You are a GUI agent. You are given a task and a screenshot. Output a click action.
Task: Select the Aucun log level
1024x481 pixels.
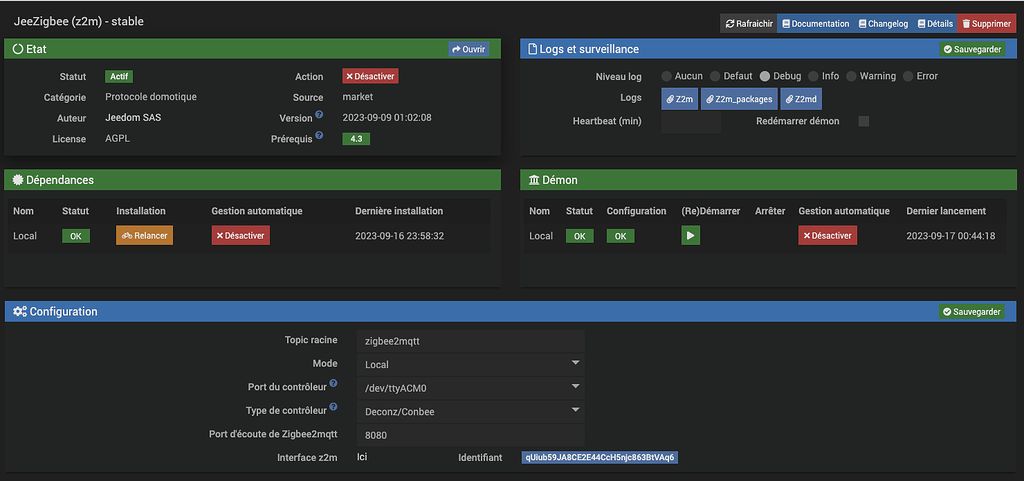666,76
